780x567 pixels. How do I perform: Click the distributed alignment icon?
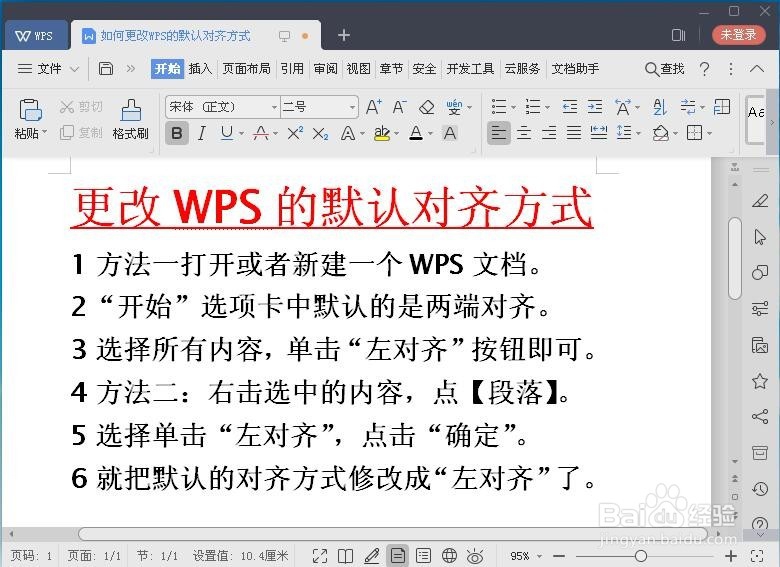pos(598,132)
